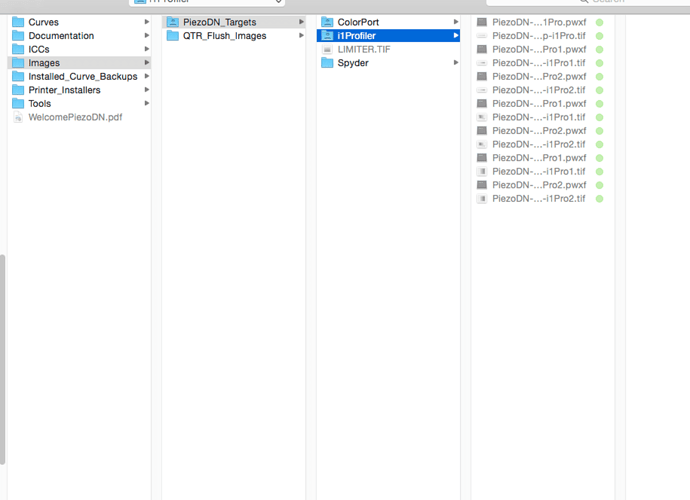Image resolution: width=690 pixels, height=500 pixels.
Task: Click green tag dot beside PiezoDN-...1Pro.pwxf
Action: click(599, 22)
